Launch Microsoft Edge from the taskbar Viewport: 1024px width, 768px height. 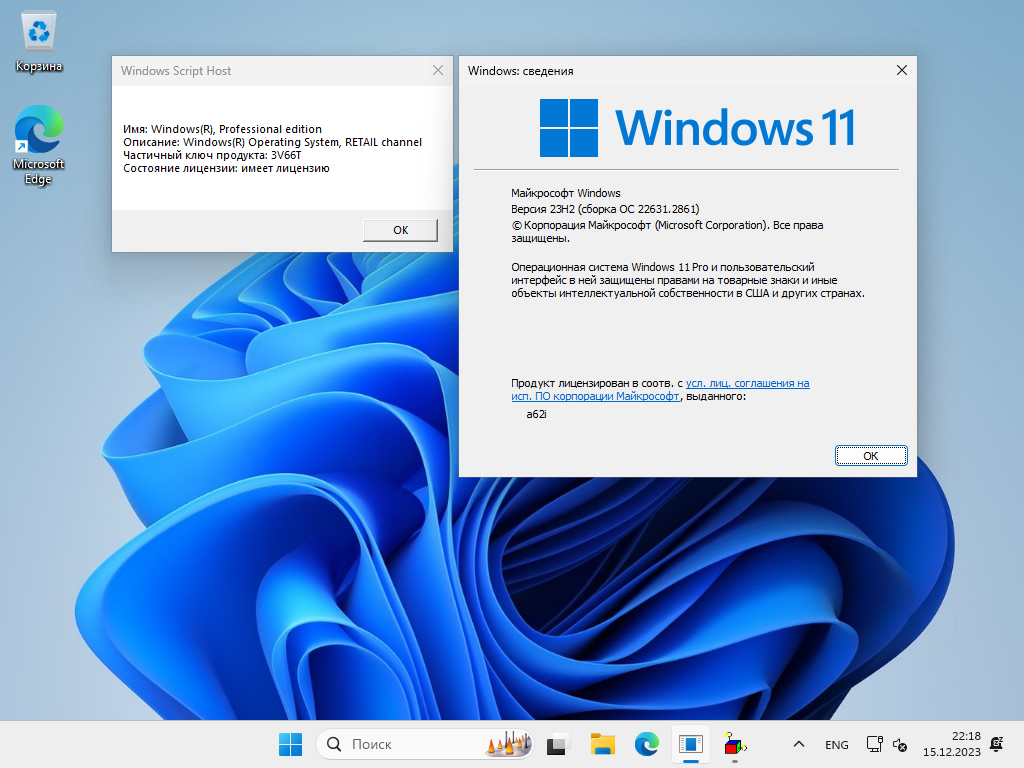click(647, 744)
